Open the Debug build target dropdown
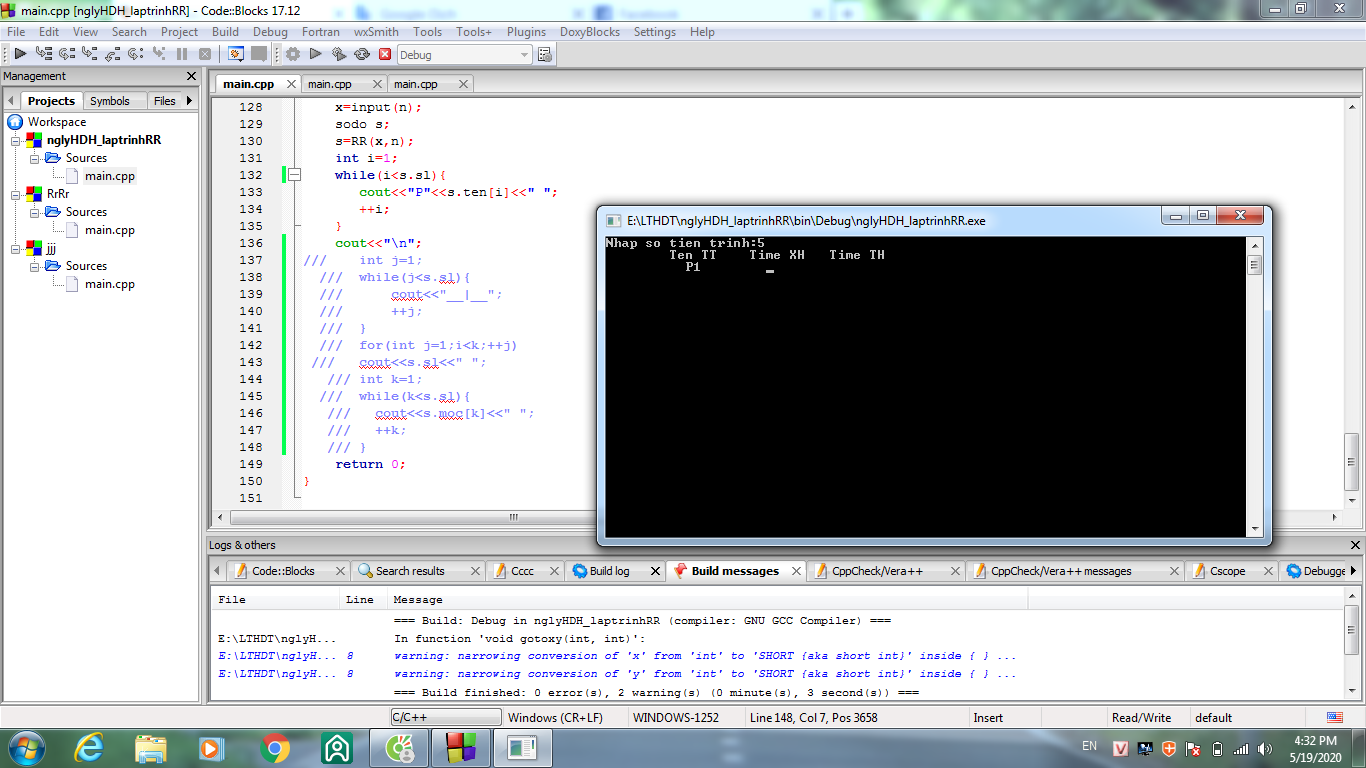This screenshot has height=768, width=1366. coord(524,55)
